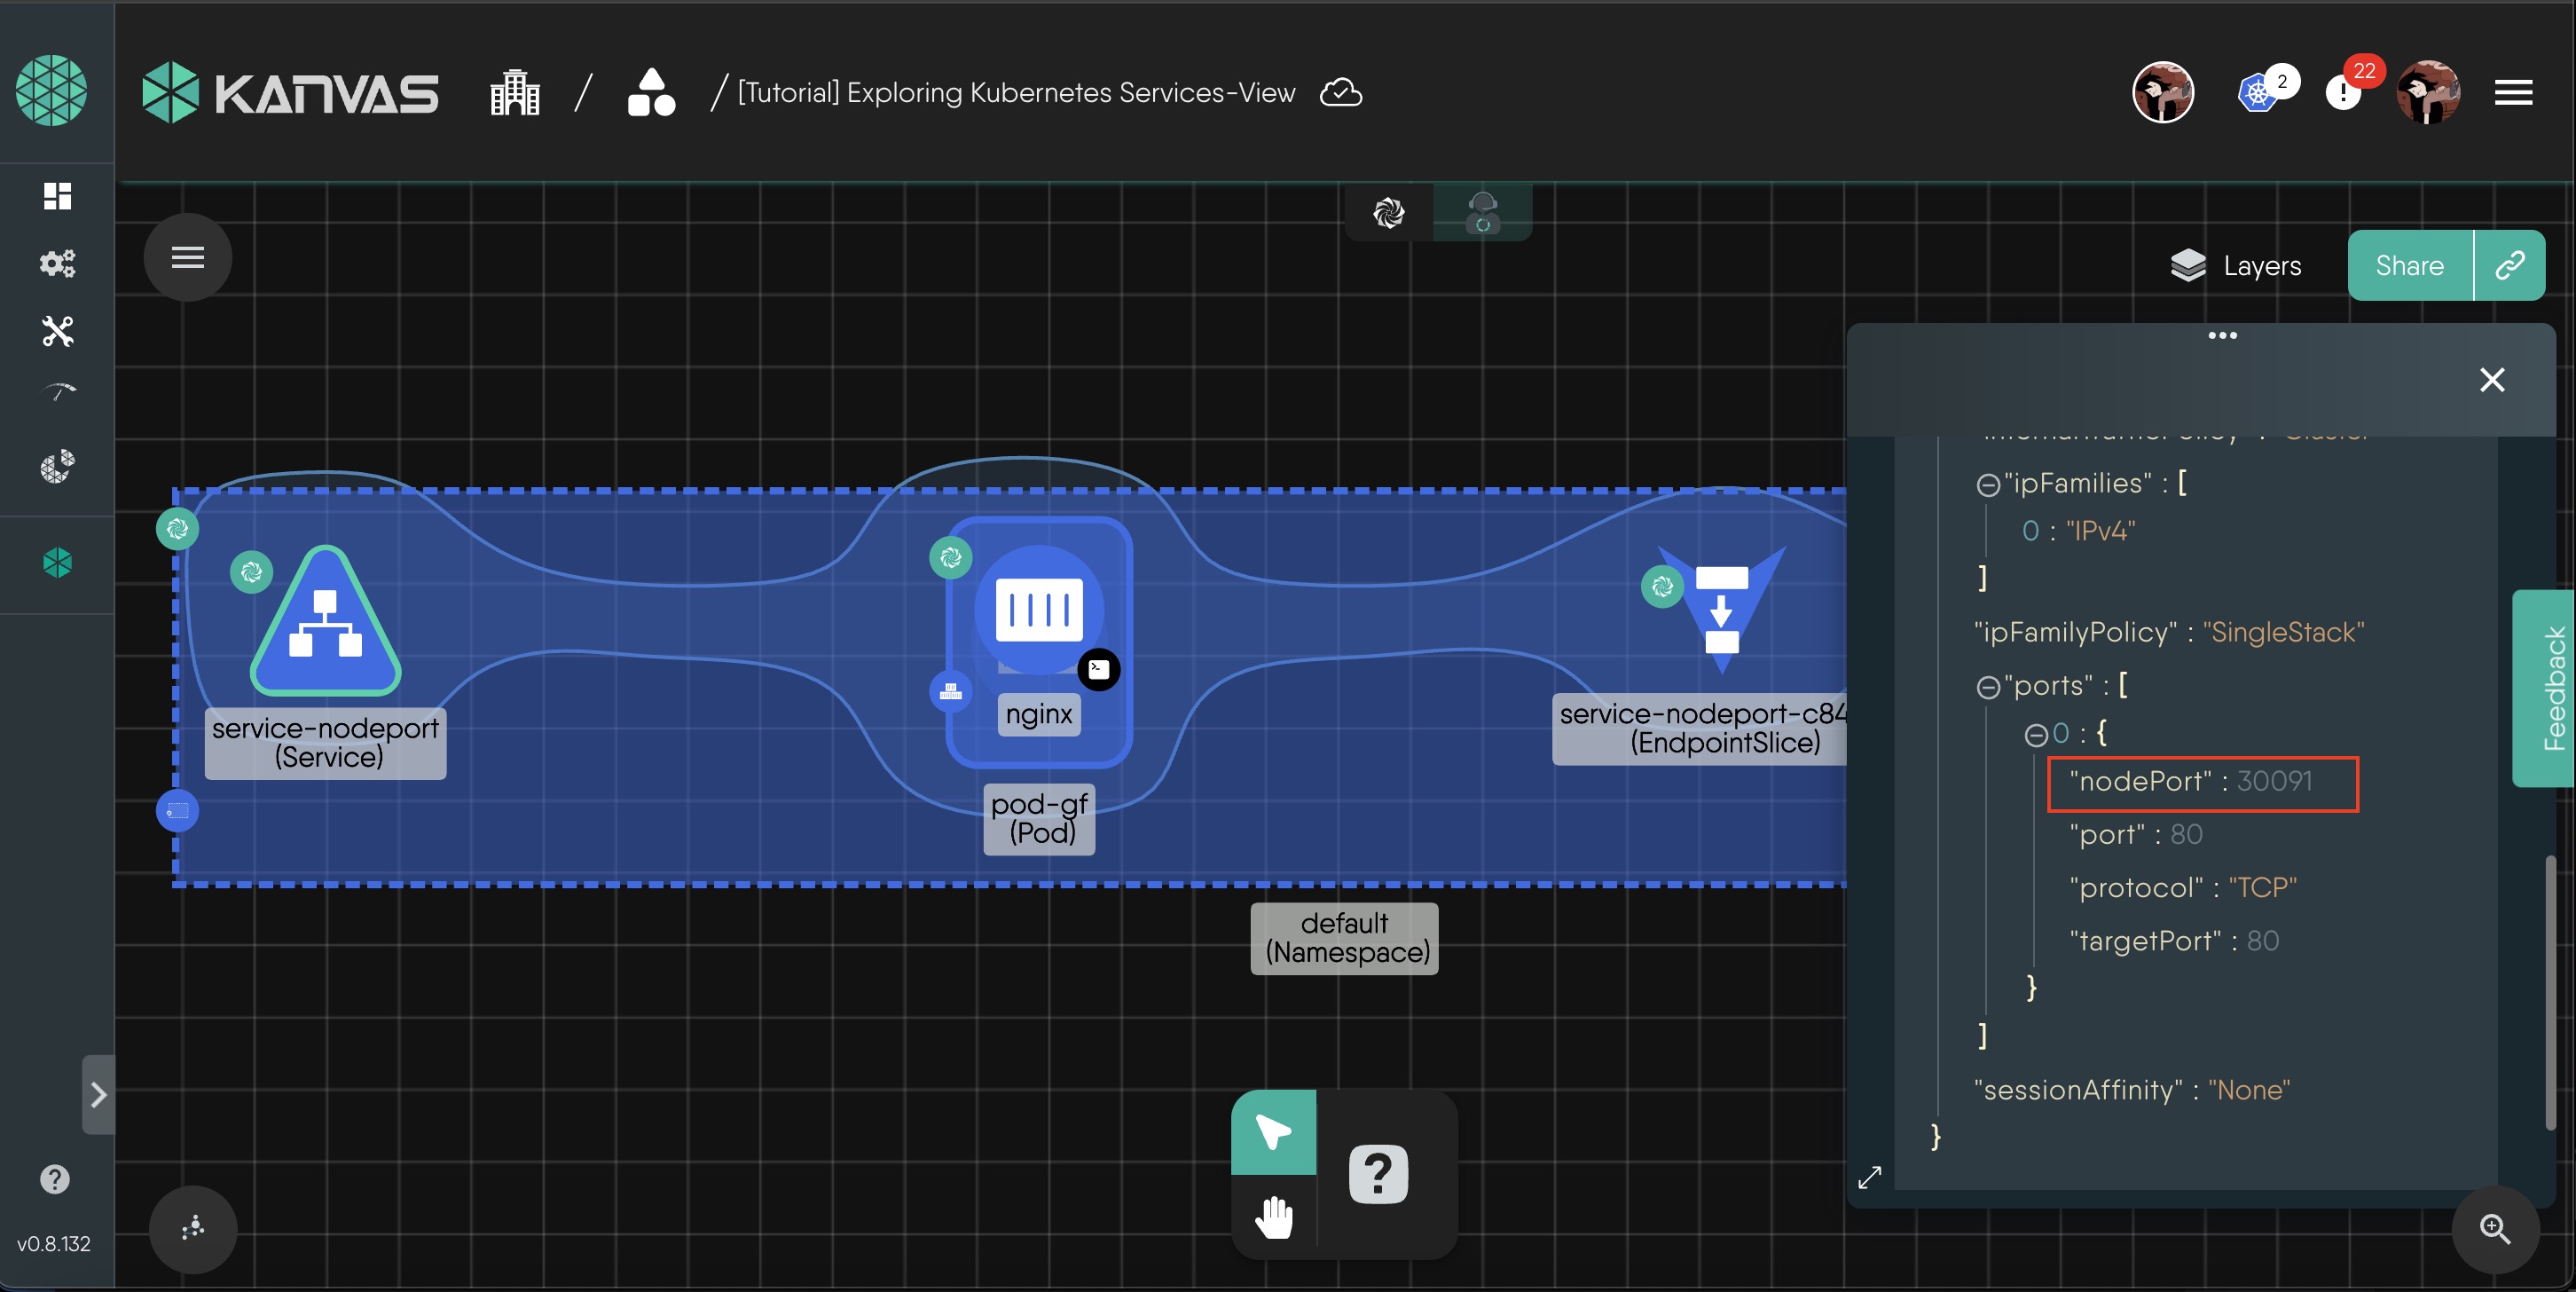
Task: Collapse the "ipFamilies" array
Action: pyautogui.click(x=1987, y=485)
